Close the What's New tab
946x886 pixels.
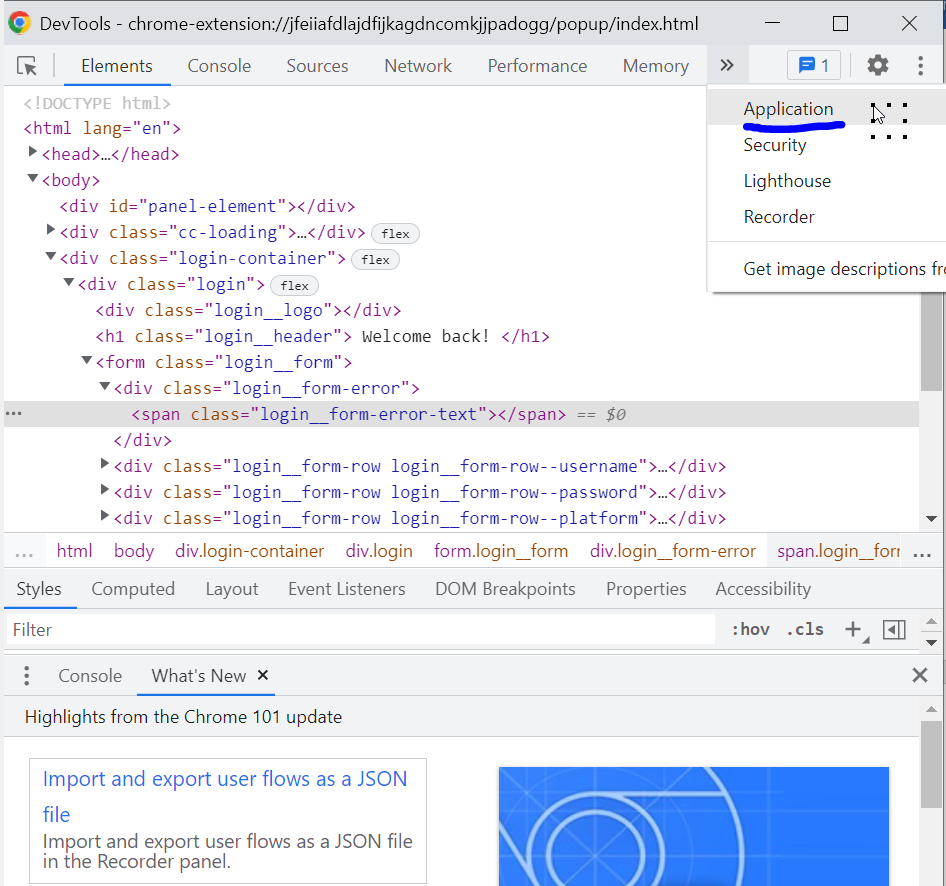coord(262,675)
